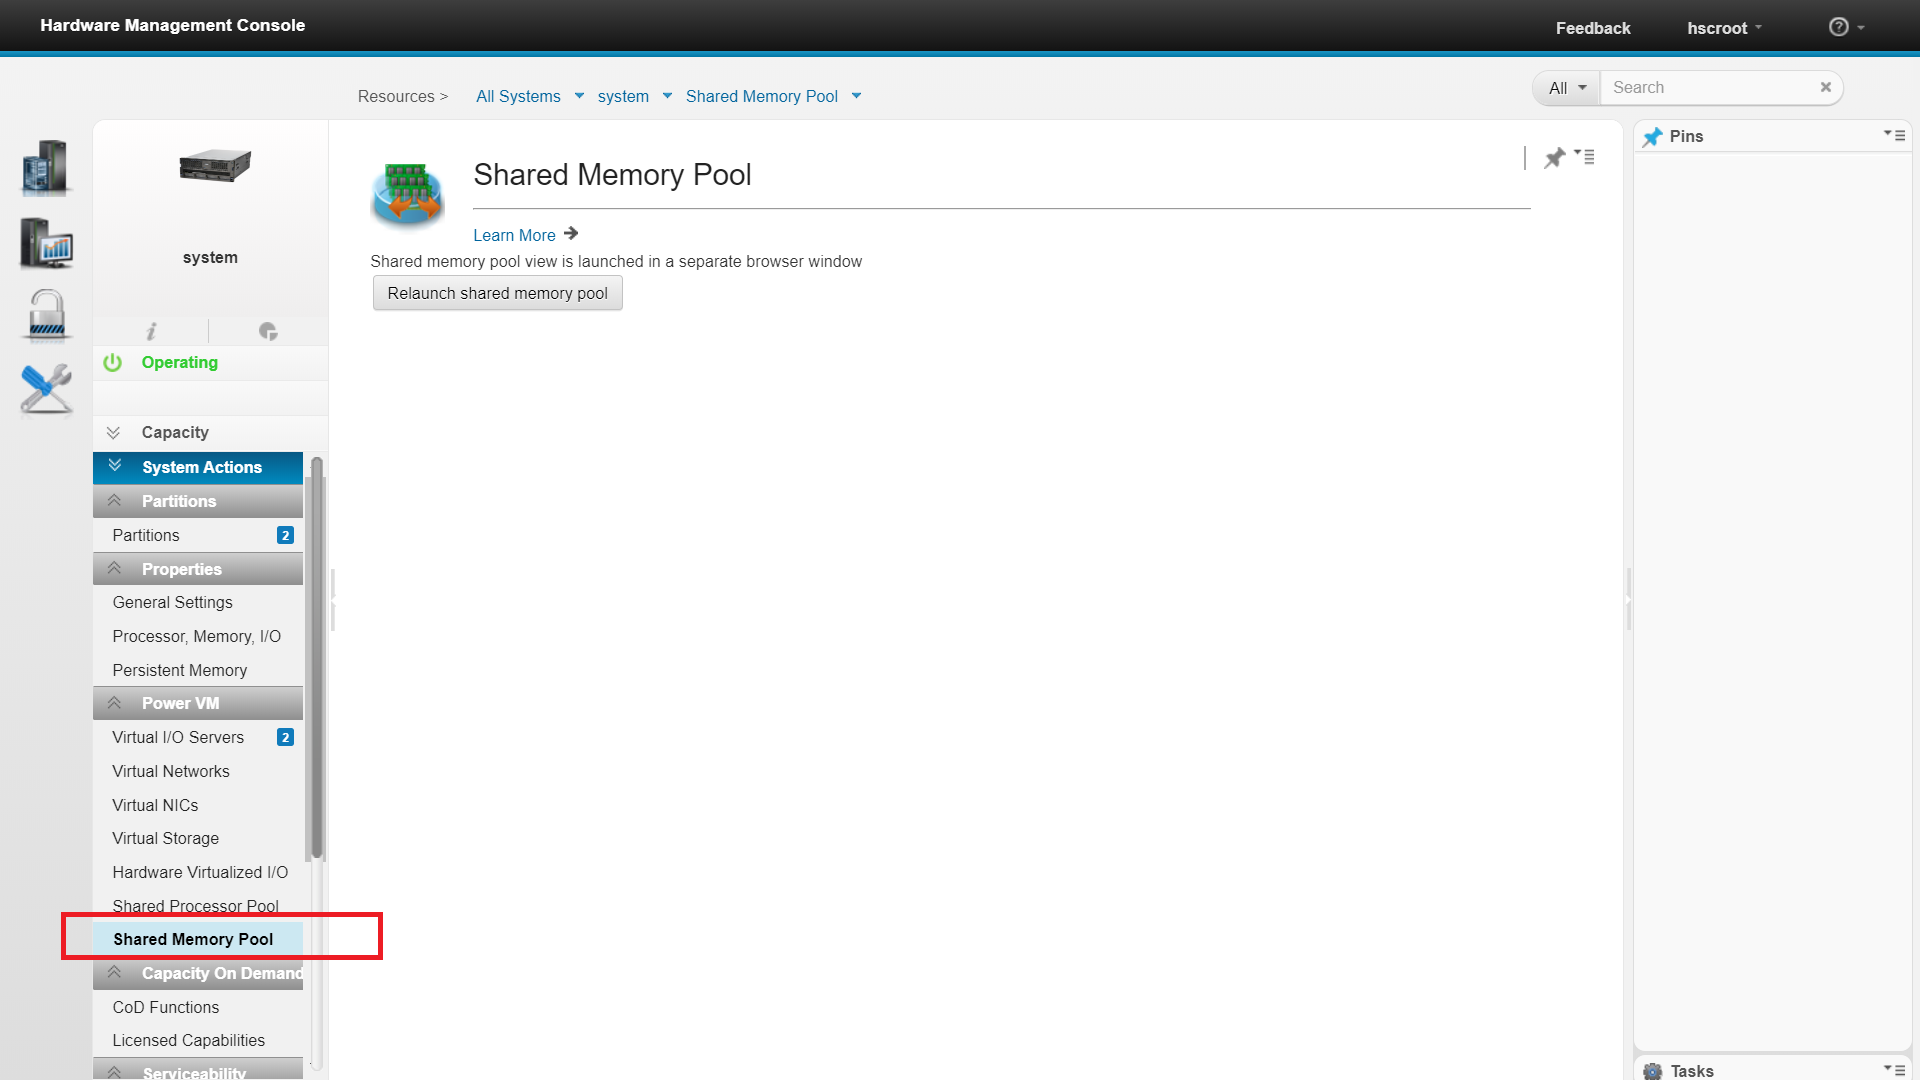This screenshot has height=1080, width=1920.
Task: Collapse the Properties section header
Action: pyautogui.click(x=198, y=569)
